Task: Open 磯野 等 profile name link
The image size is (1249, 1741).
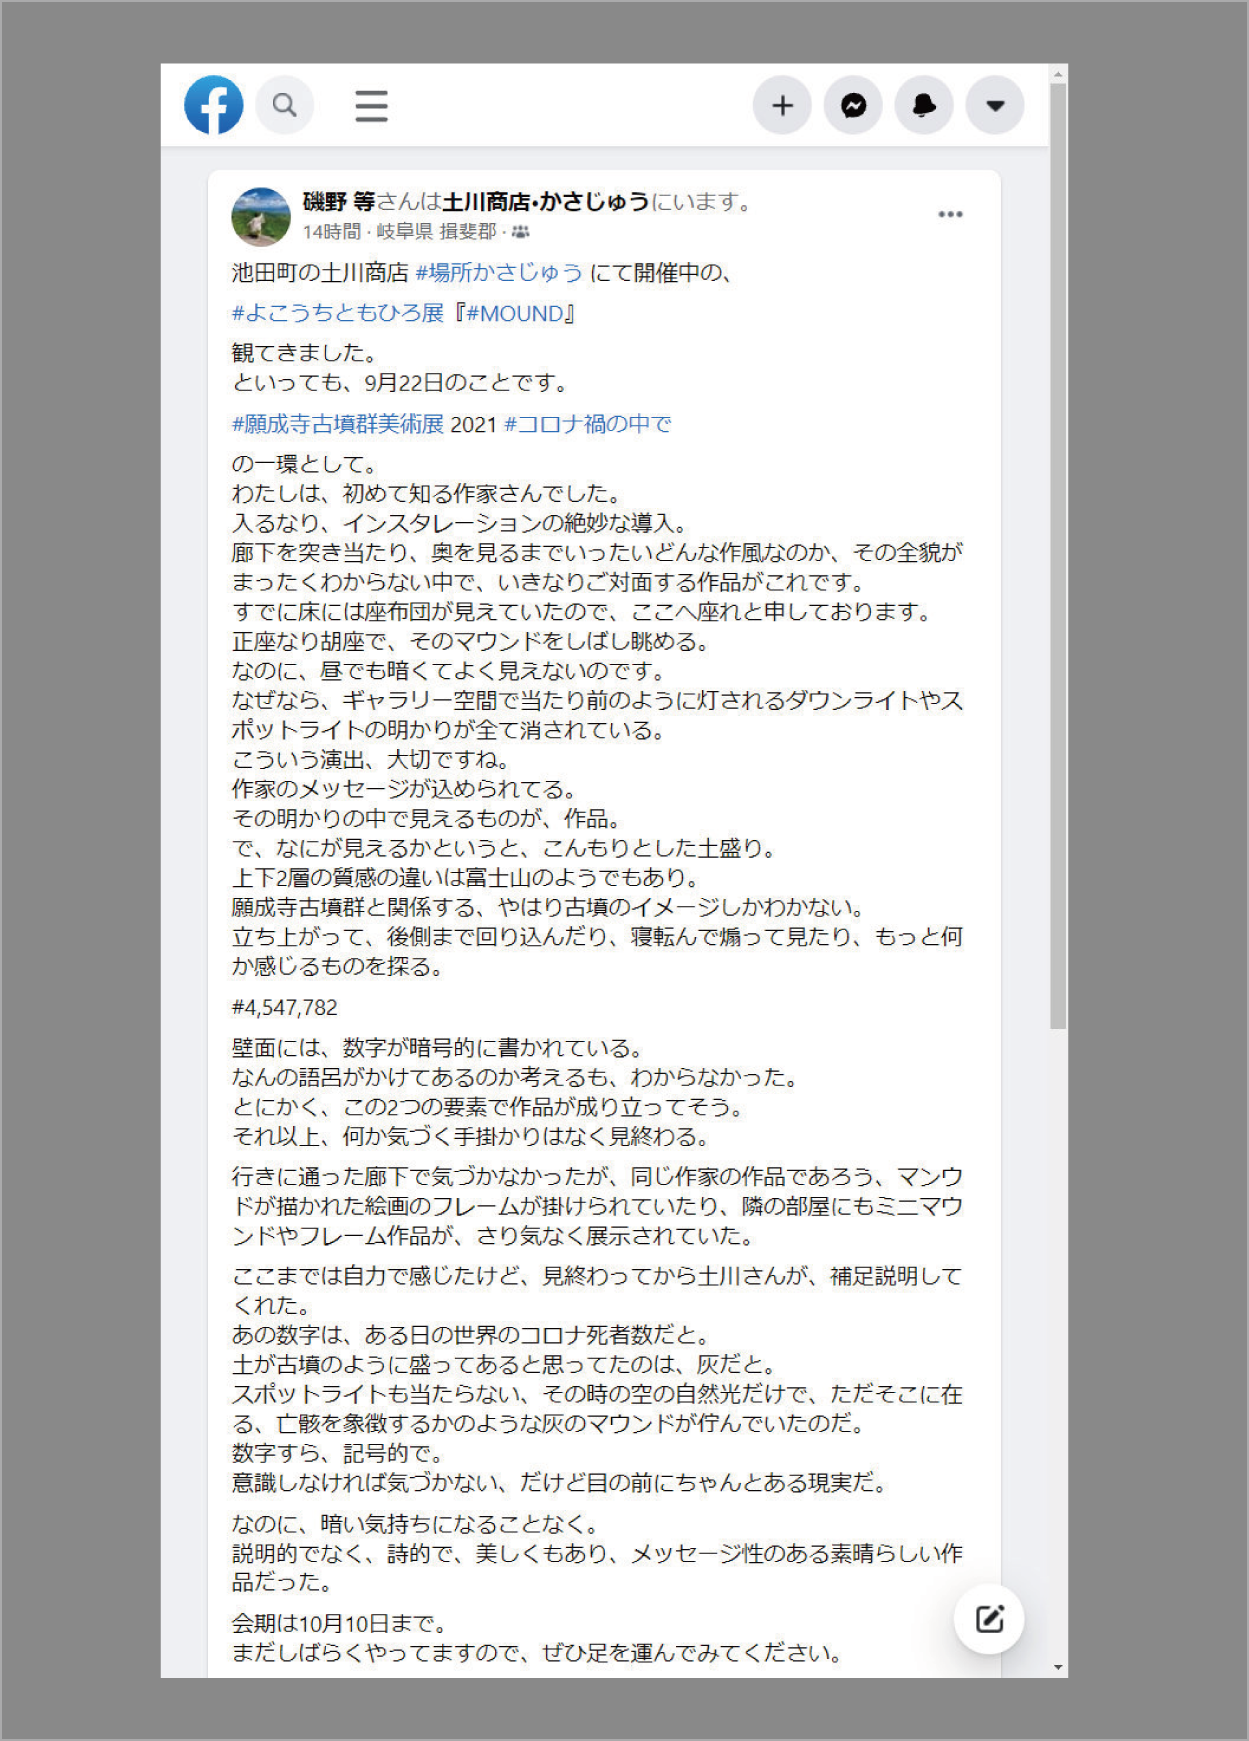Action: pyautogui.click(x=339, y=202)
